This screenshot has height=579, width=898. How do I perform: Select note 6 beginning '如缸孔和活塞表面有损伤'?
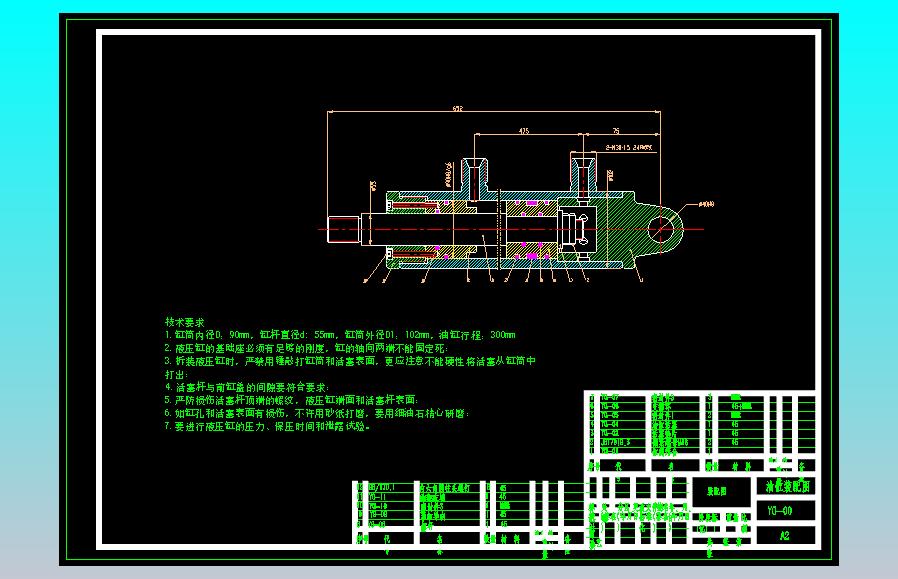point(317,413)
